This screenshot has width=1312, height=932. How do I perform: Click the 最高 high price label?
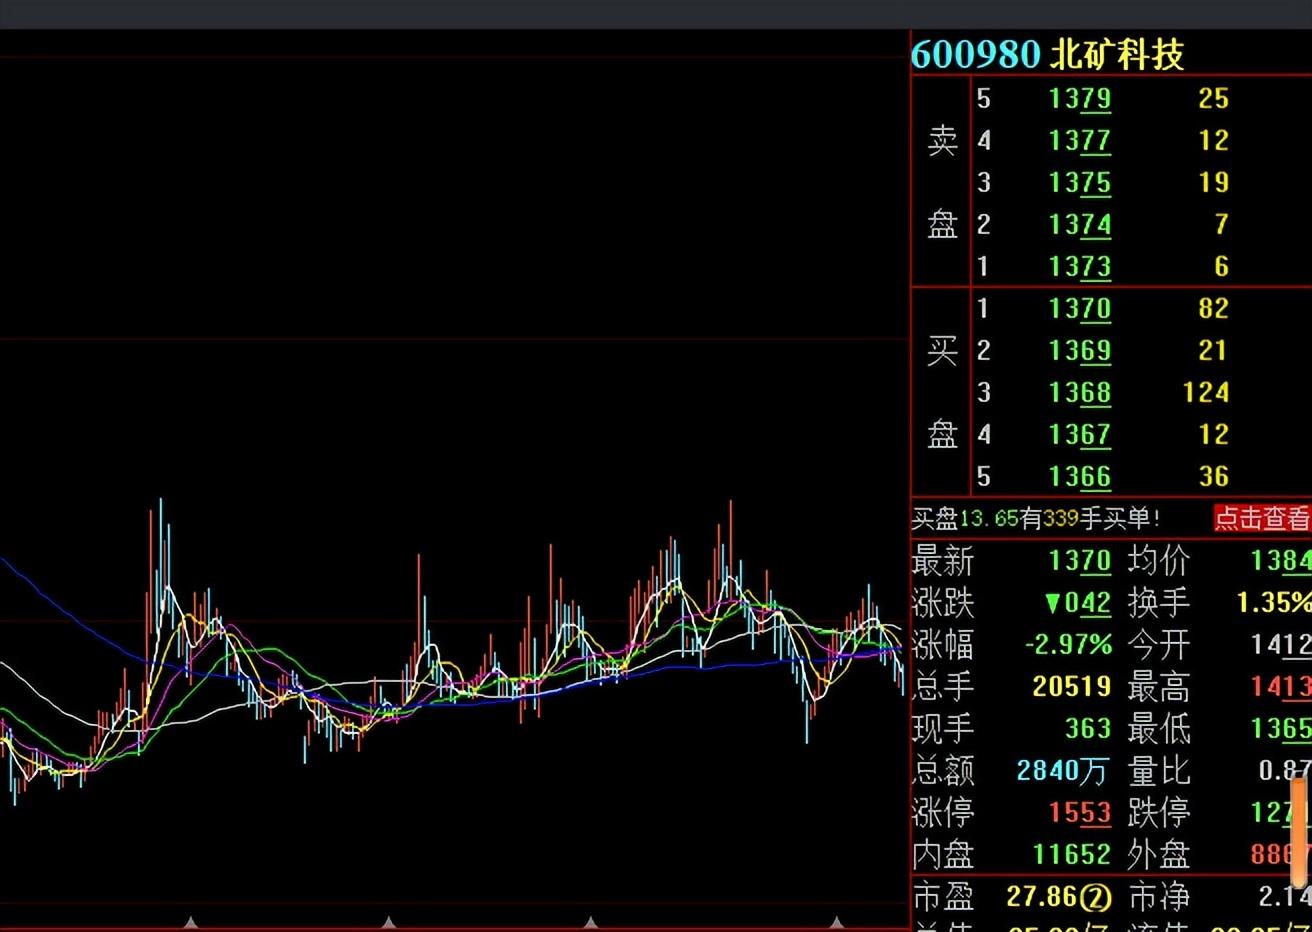(1159, 687)
